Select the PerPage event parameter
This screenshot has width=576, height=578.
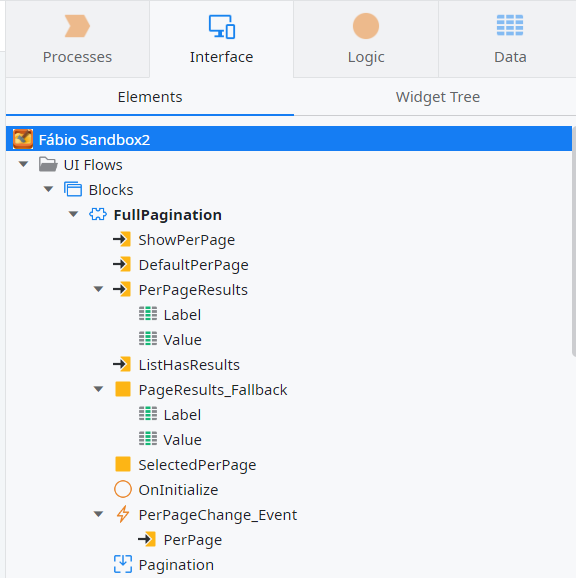click(x=193, y=540)
